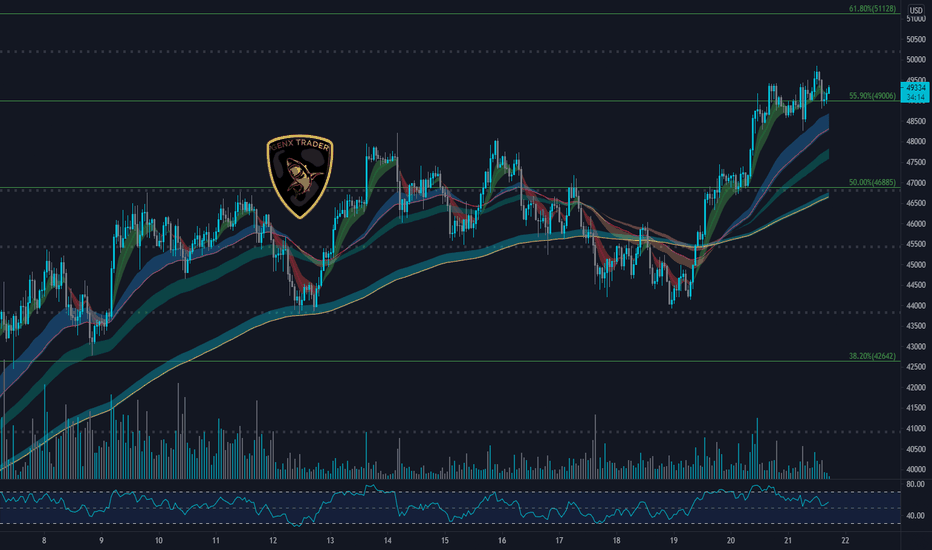Open the USD currency selector

coord(916,10)
